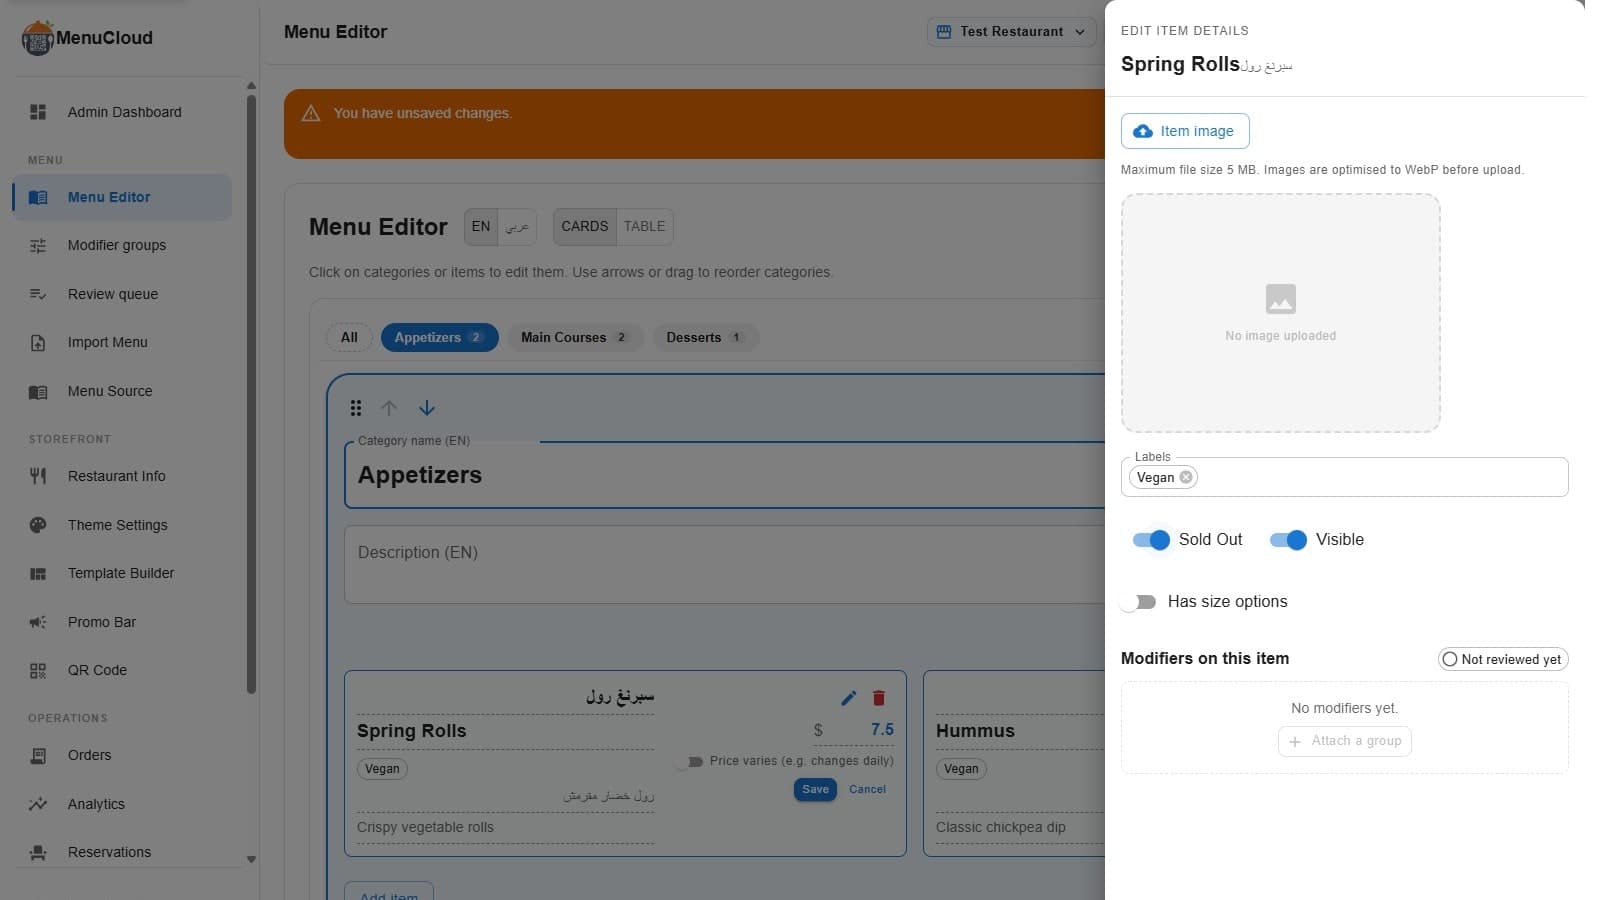
Task: Click the unsaved changes warning icon
Action: click(x=311, y=113)
